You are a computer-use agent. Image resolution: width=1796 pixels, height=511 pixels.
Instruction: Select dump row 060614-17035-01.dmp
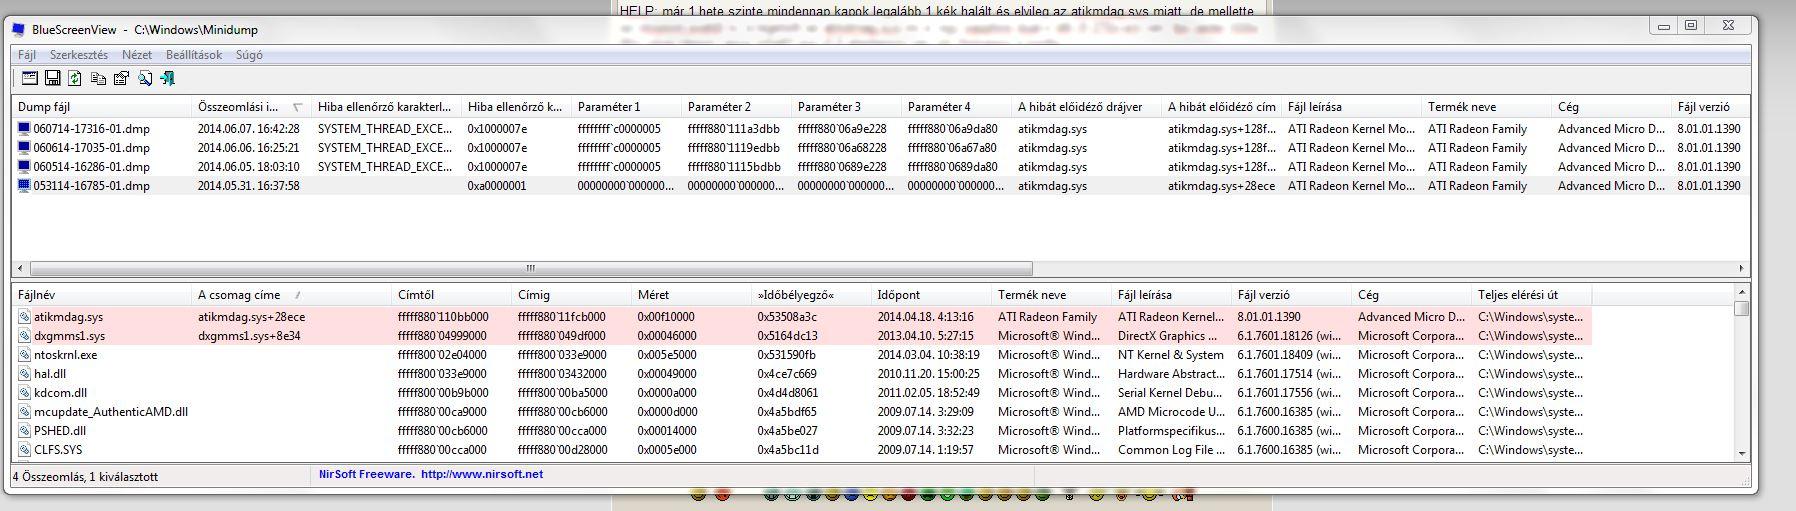(x=882, y=148)
